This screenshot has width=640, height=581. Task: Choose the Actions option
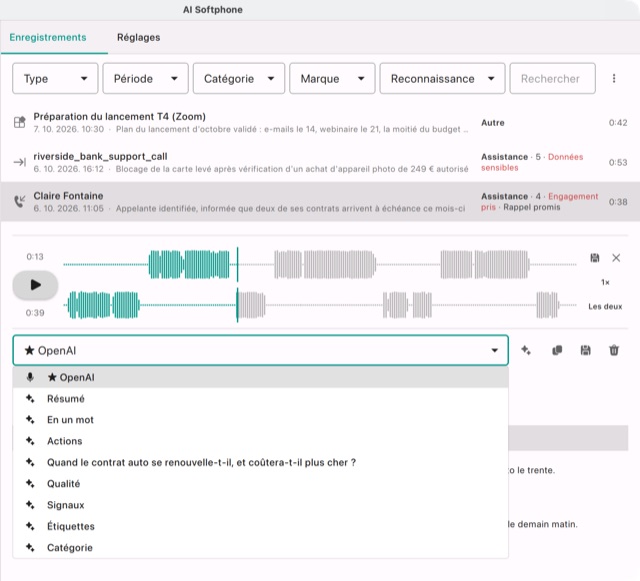[260, 441]
